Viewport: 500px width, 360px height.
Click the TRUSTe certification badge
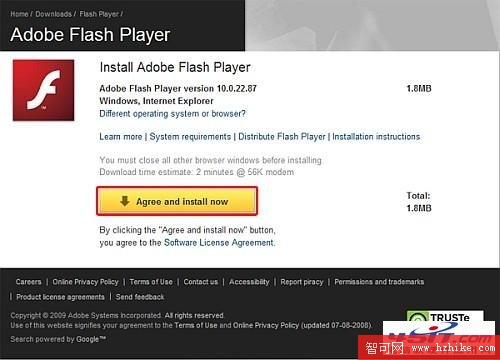[445, 316]
